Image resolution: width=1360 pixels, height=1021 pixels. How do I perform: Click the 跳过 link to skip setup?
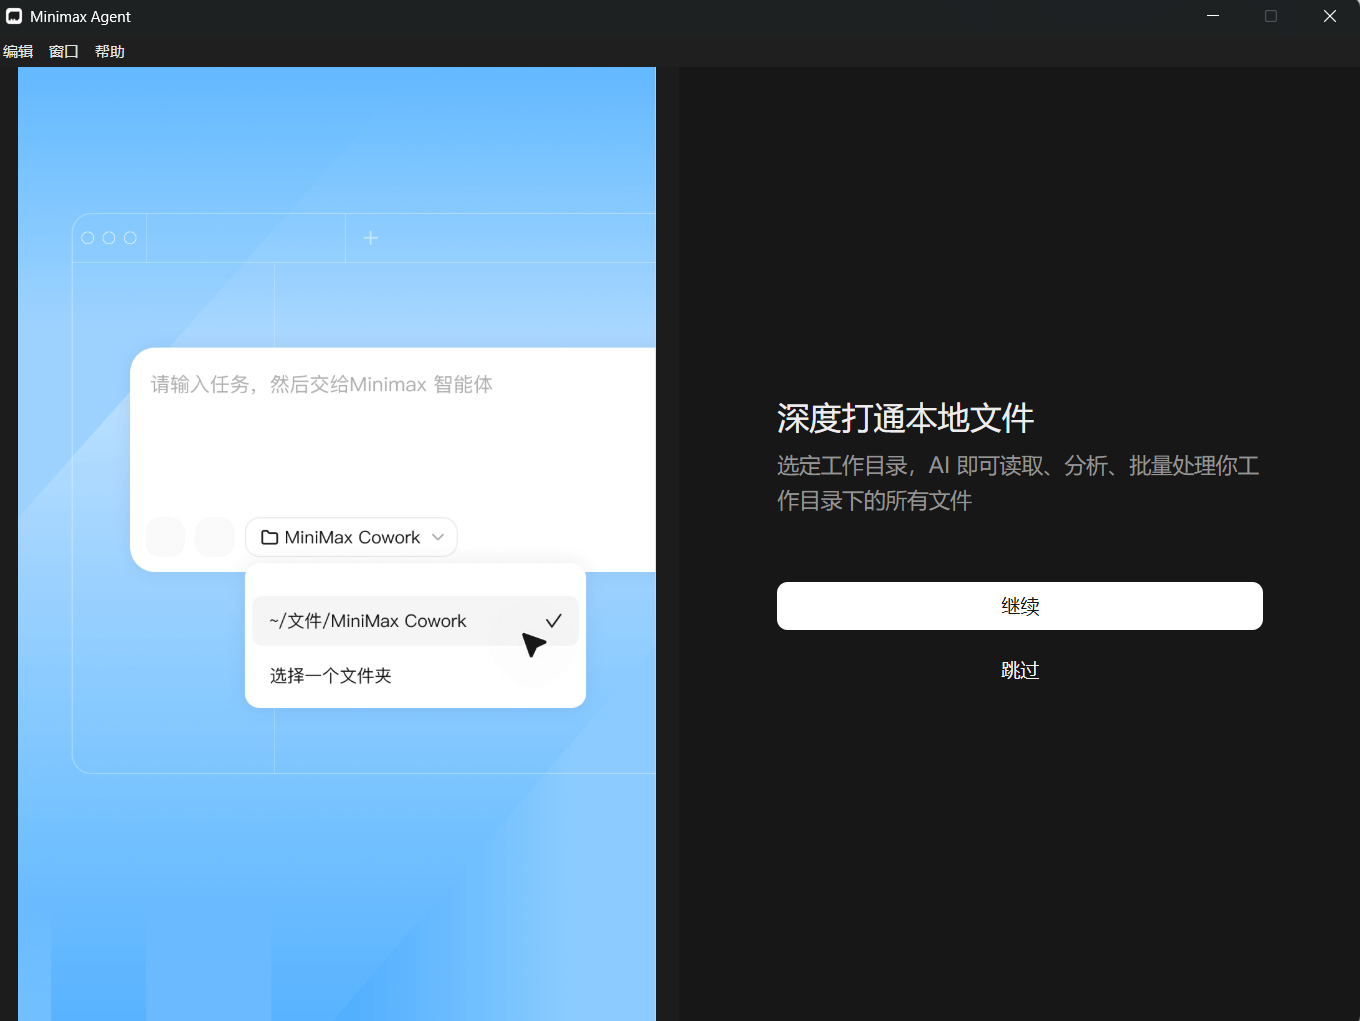click(1020, 670)
